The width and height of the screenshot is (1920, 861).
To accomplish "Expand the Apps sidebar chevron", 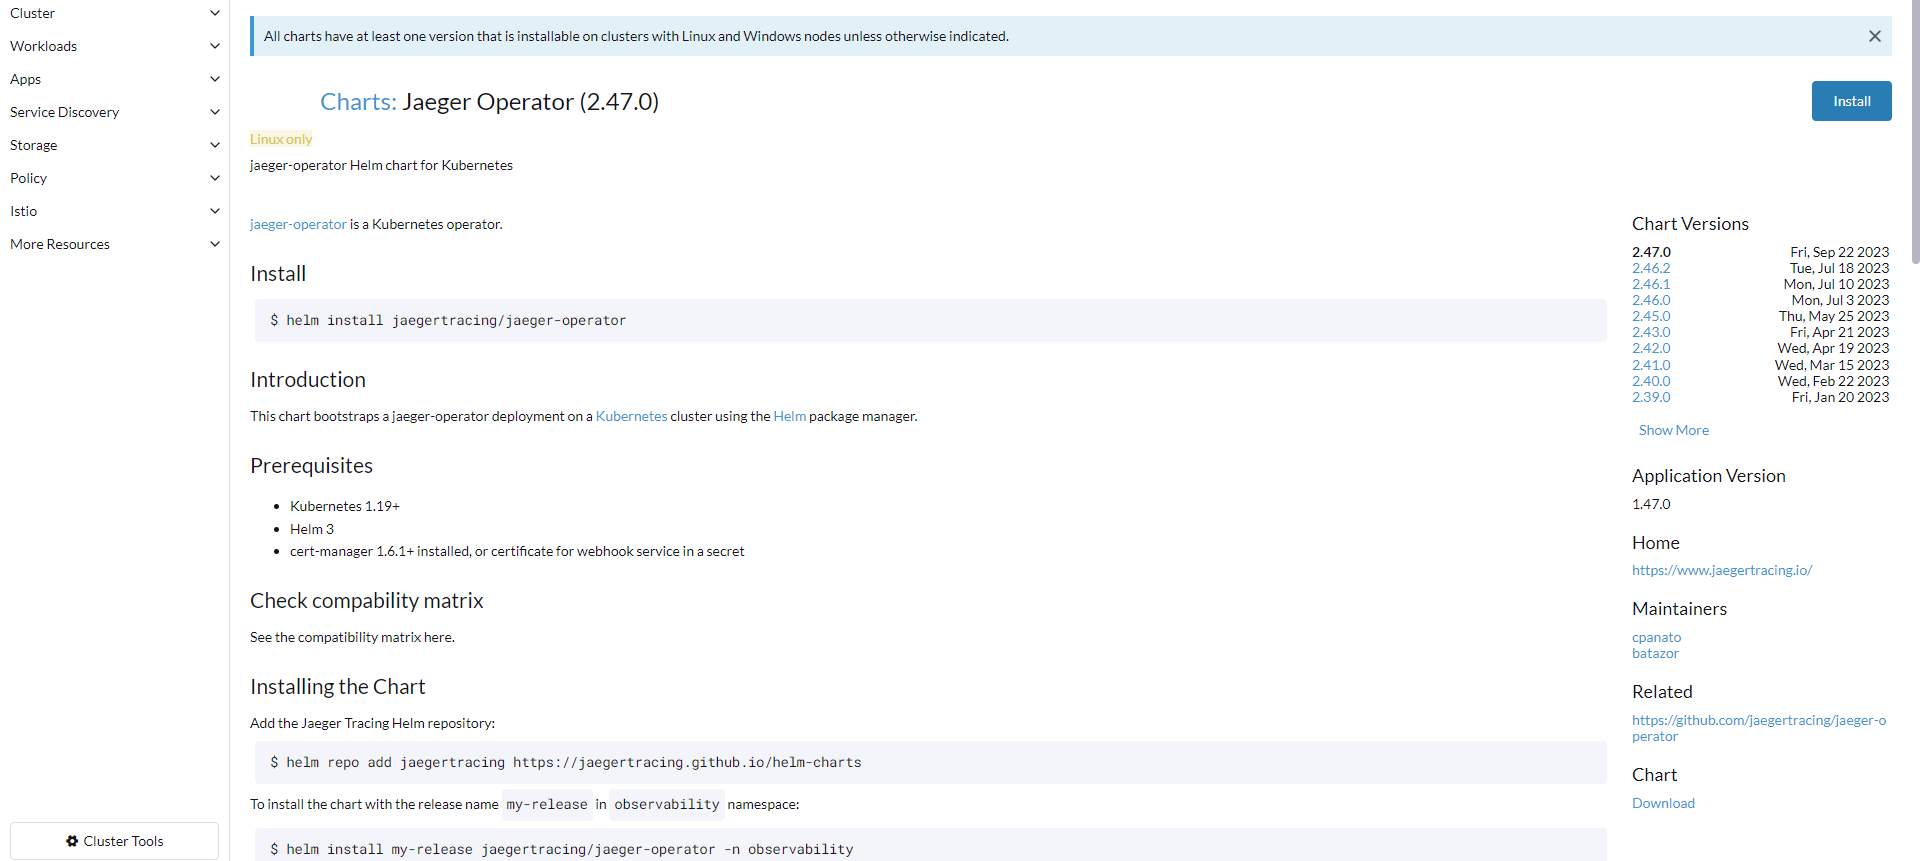I will (x=214, y=79).
